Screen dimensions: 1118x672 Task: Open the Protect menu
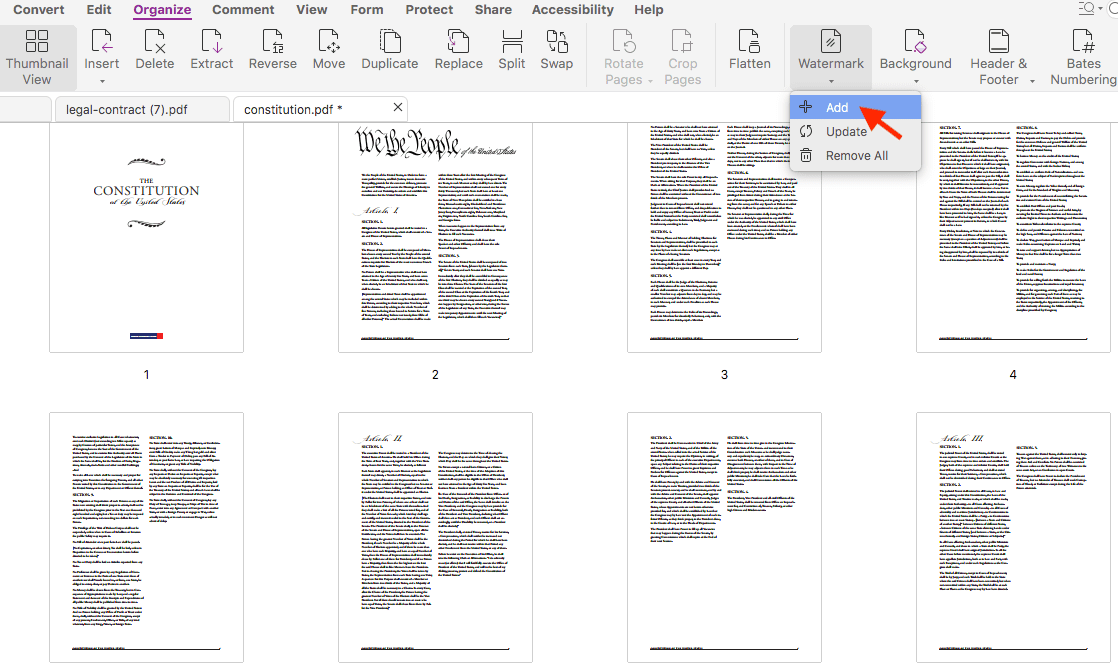pyautogui.click(x=429, y=9)
